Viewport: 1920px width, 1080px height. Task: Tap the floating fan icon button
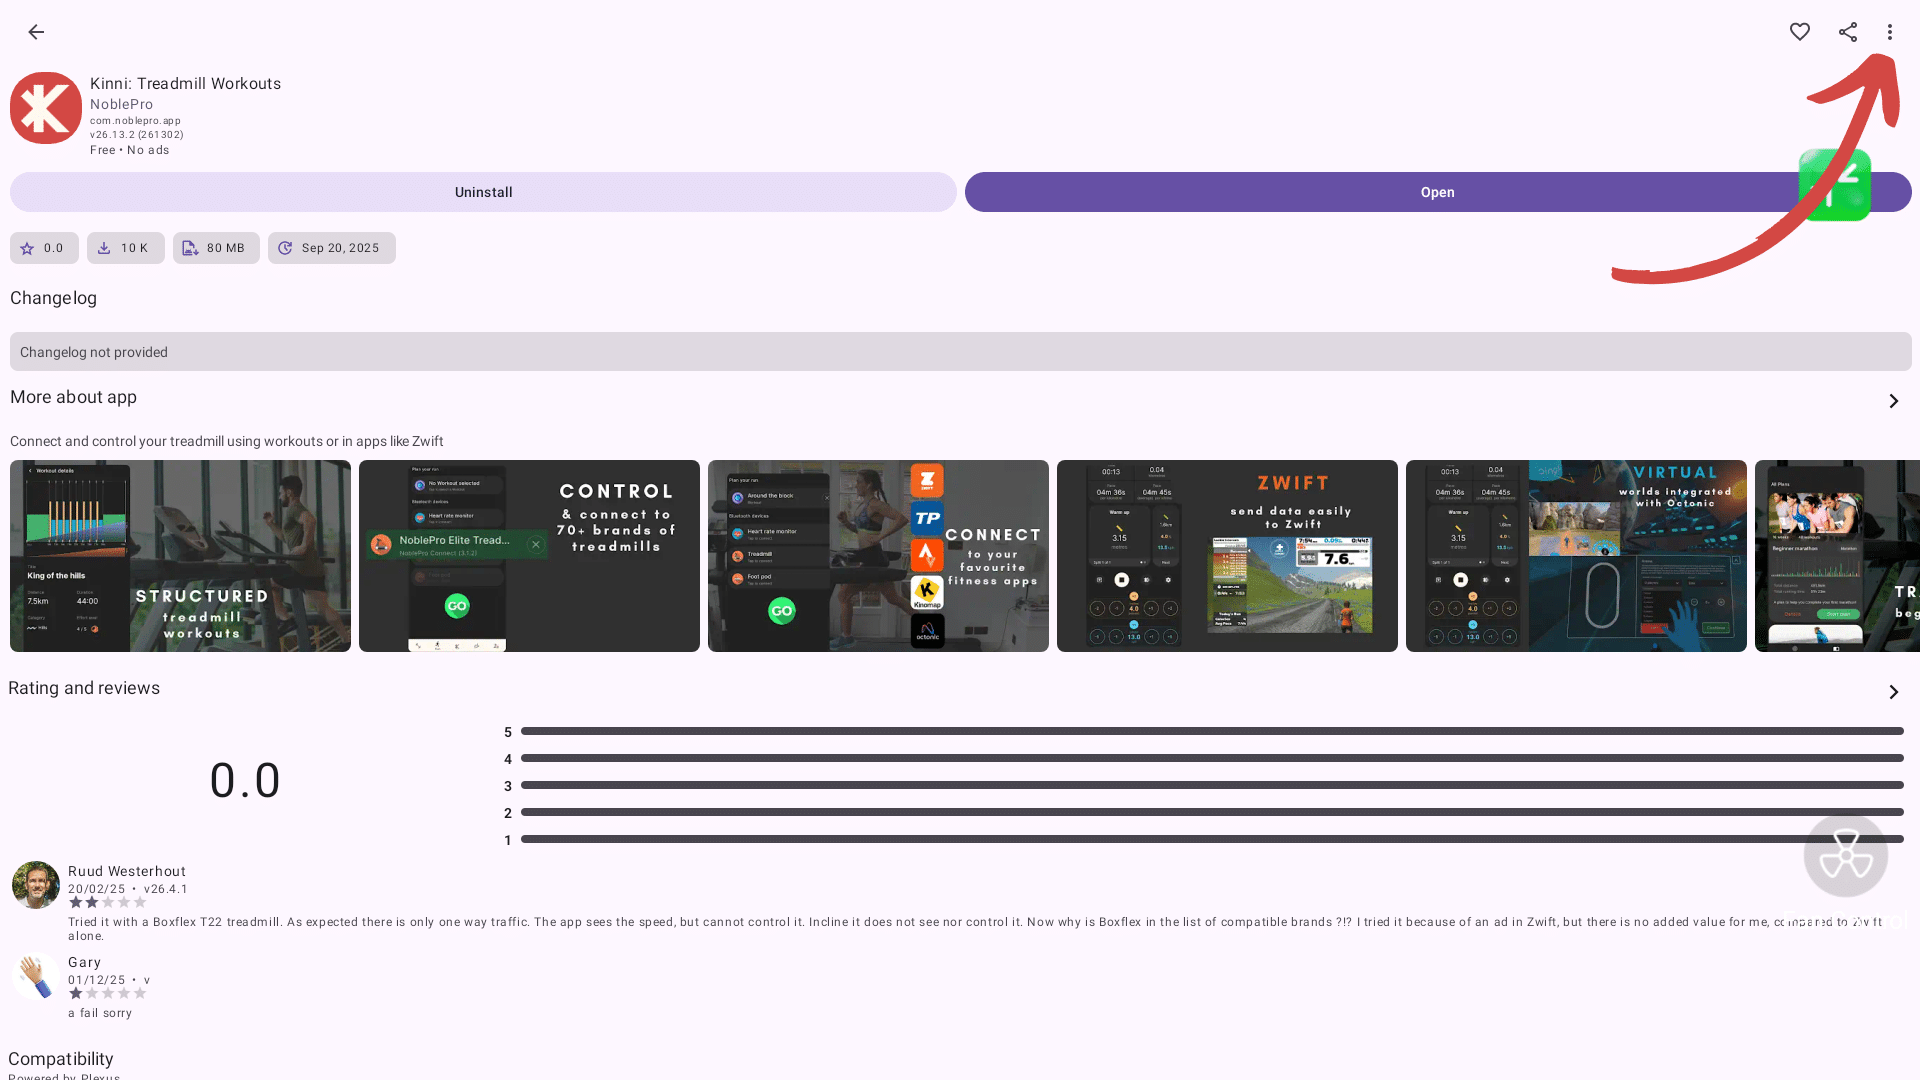[1845, 856]
